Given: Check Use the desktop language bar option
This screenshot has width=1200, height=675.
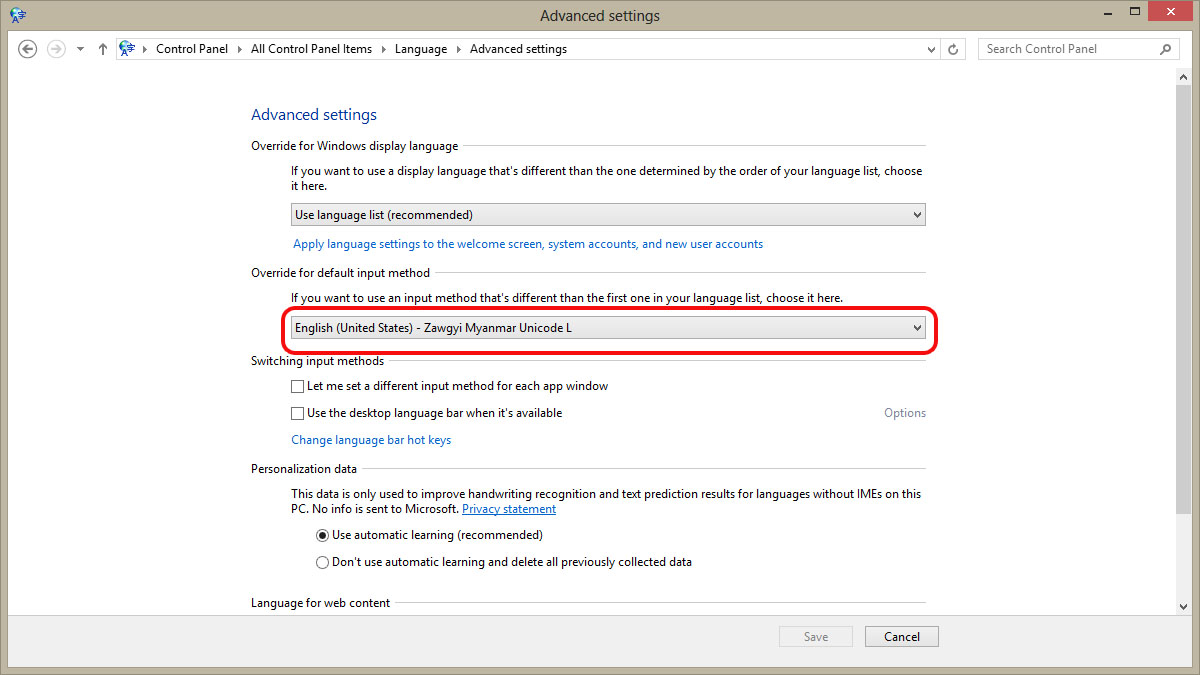Looking at the screenshot, I should click(x=298, y=413).
